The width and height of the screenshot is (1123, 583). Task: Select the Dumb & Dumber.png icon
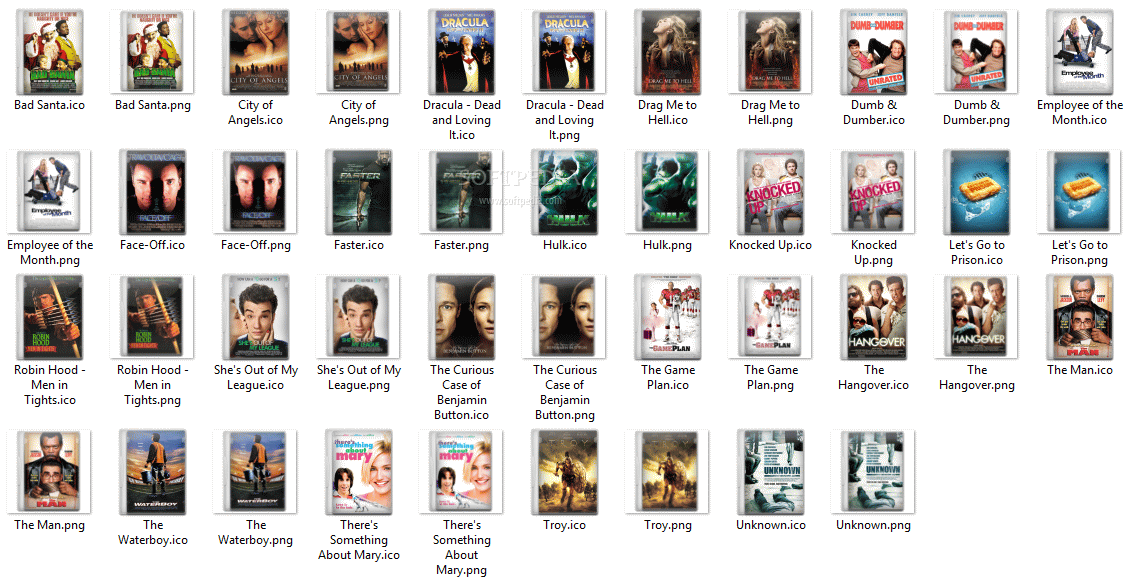pyautogui.click(x=976, y=52)
